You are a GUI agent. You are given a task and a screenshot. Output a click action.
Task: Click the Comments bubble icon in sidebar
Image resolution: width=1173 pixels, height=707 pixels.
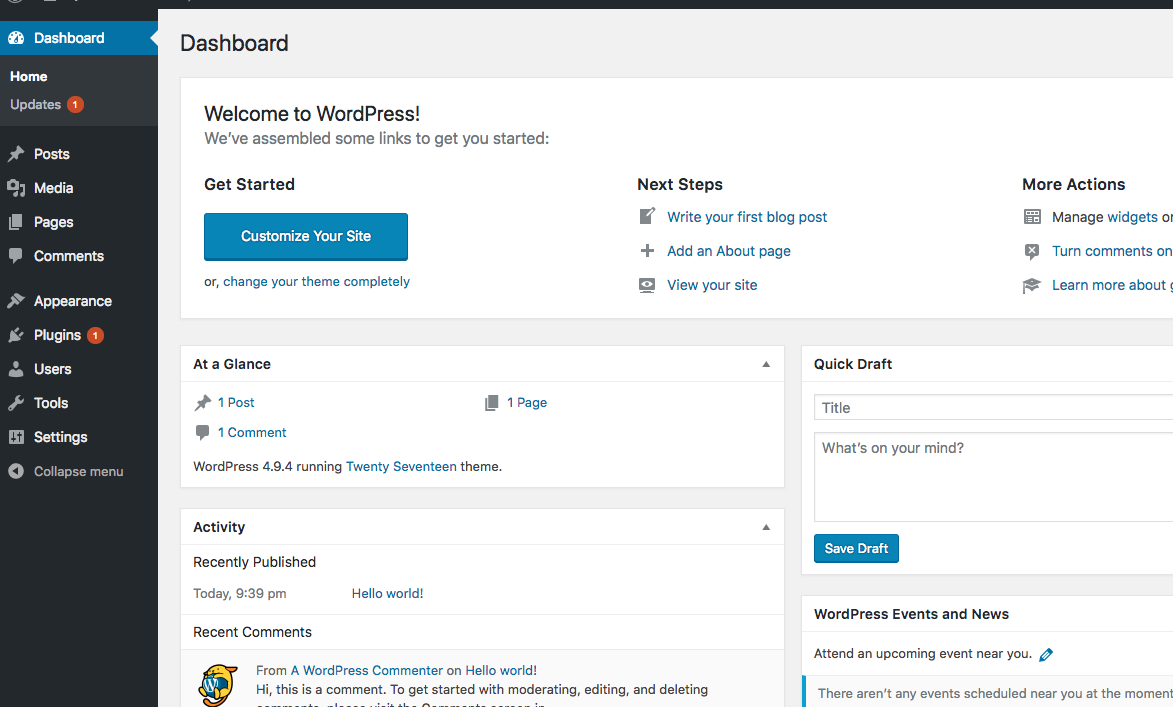(16, 256)
